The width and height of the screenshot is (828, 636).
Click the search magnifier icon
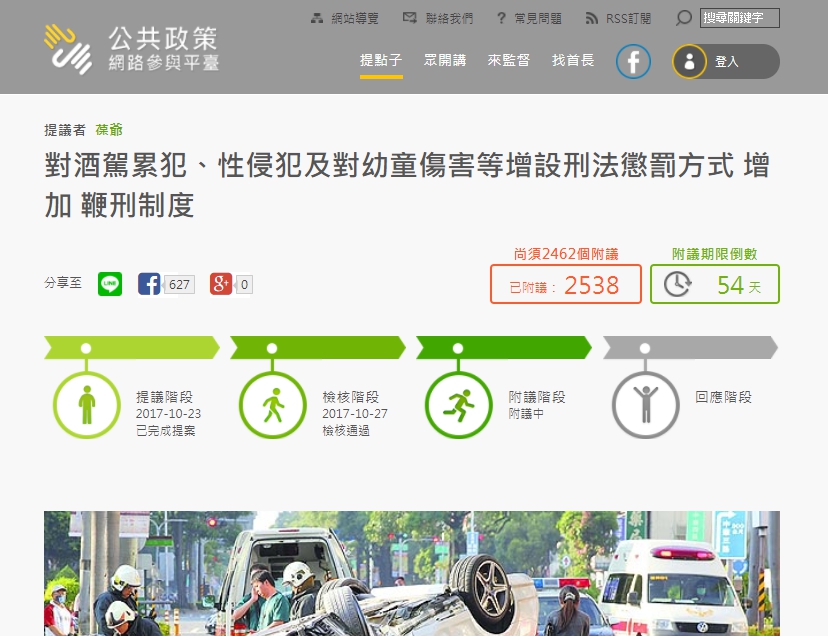(x=684, y=18)
